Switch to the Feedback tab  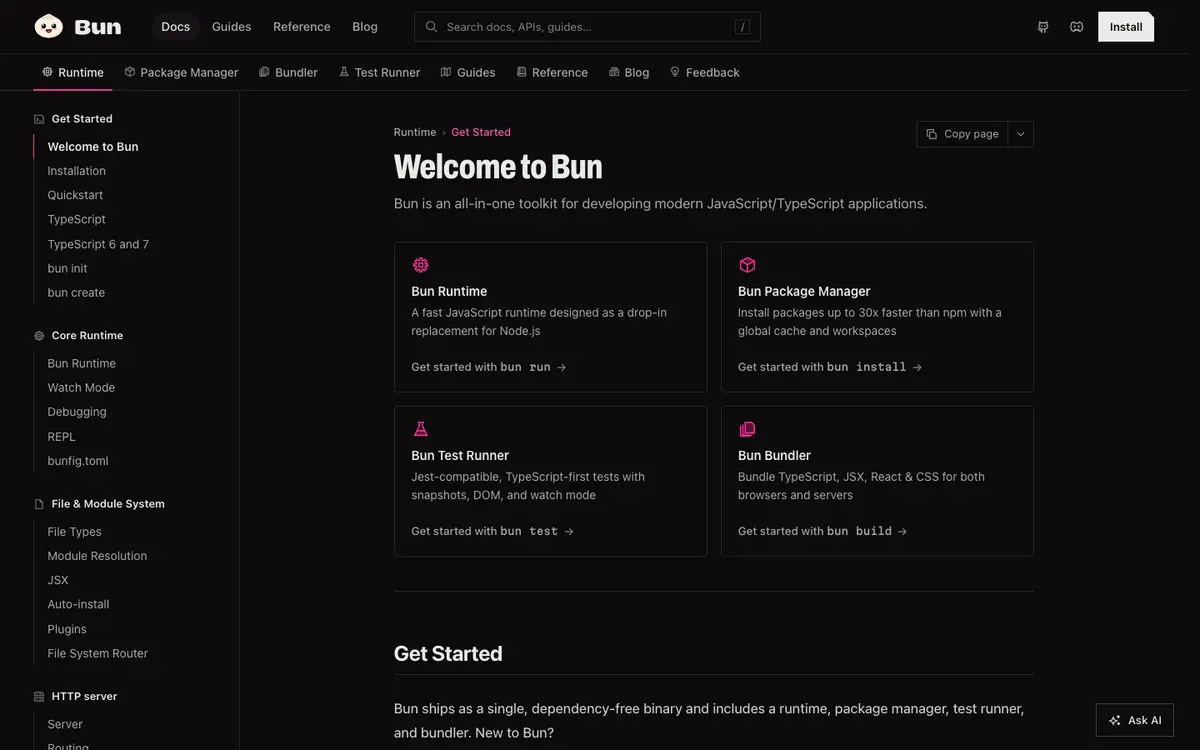click(x=704, y=72)
